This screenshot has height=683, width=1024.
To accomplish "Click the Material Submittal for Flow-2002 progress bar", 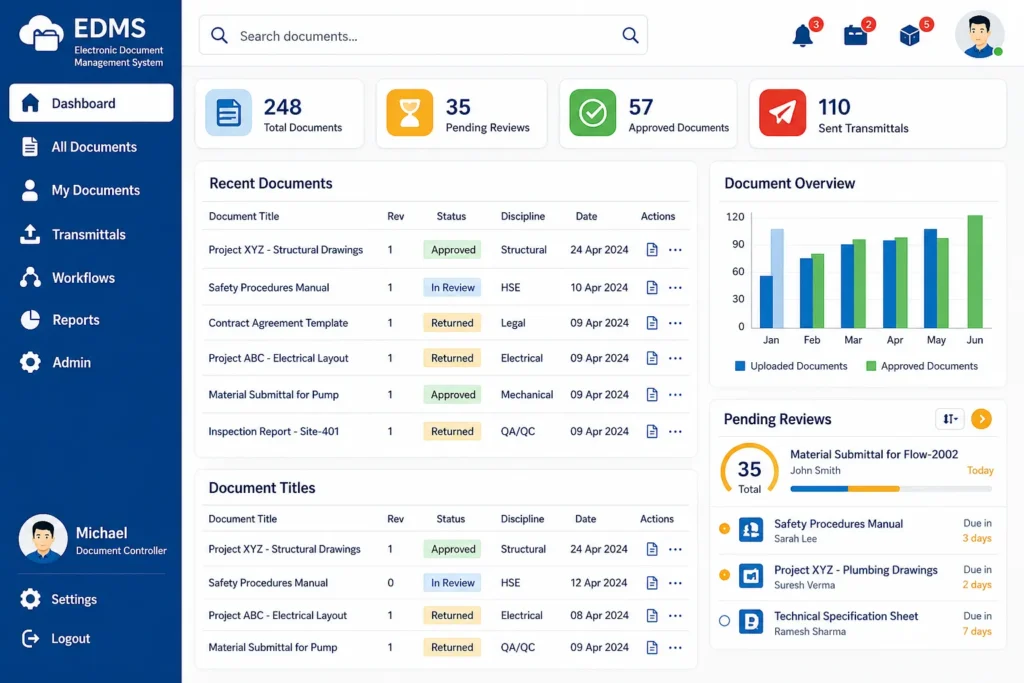I will click(891, 488).
